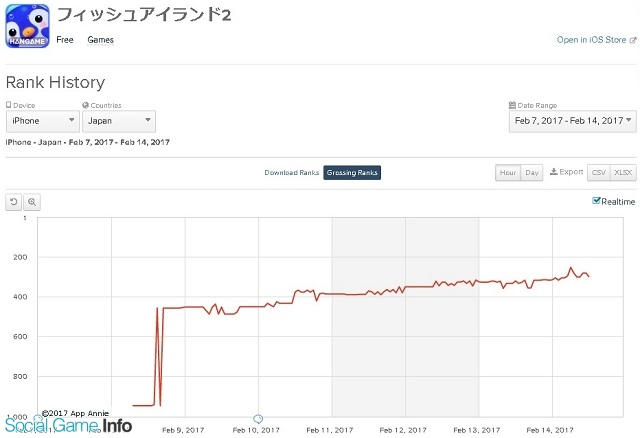The width and height of the screenshot is (640, 438).
Task: Switch chart granularity to Day
Action: coord(532,173)
